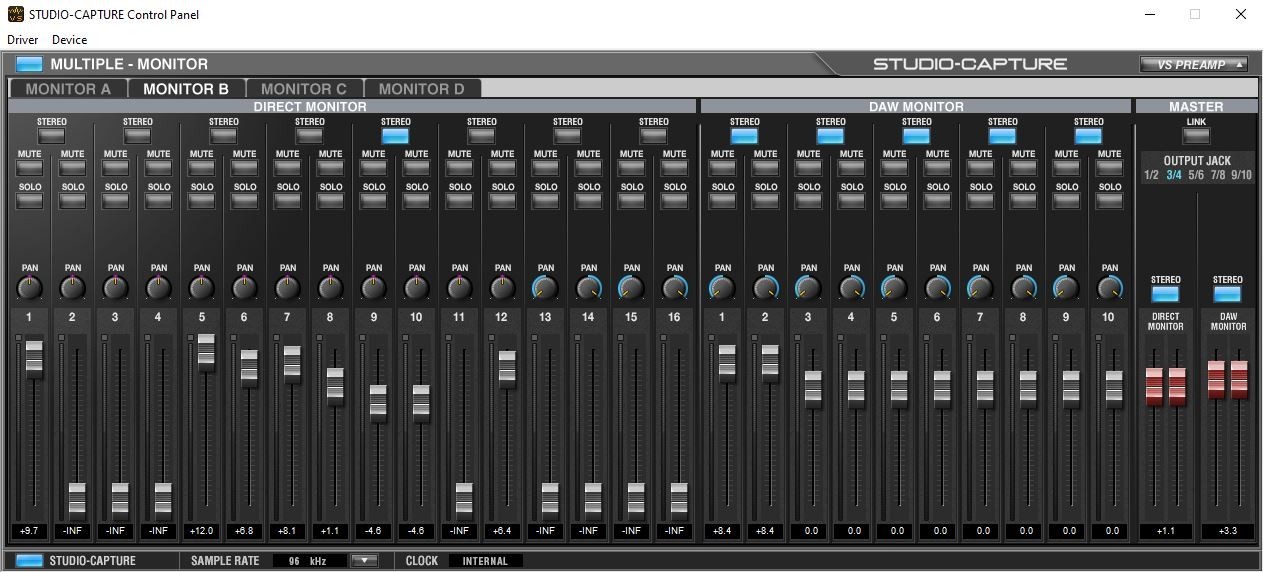This screenshot has height=572, width=1263.
Task: Click the pan knob on DAW channel 10
Action: pos(1109,289)
